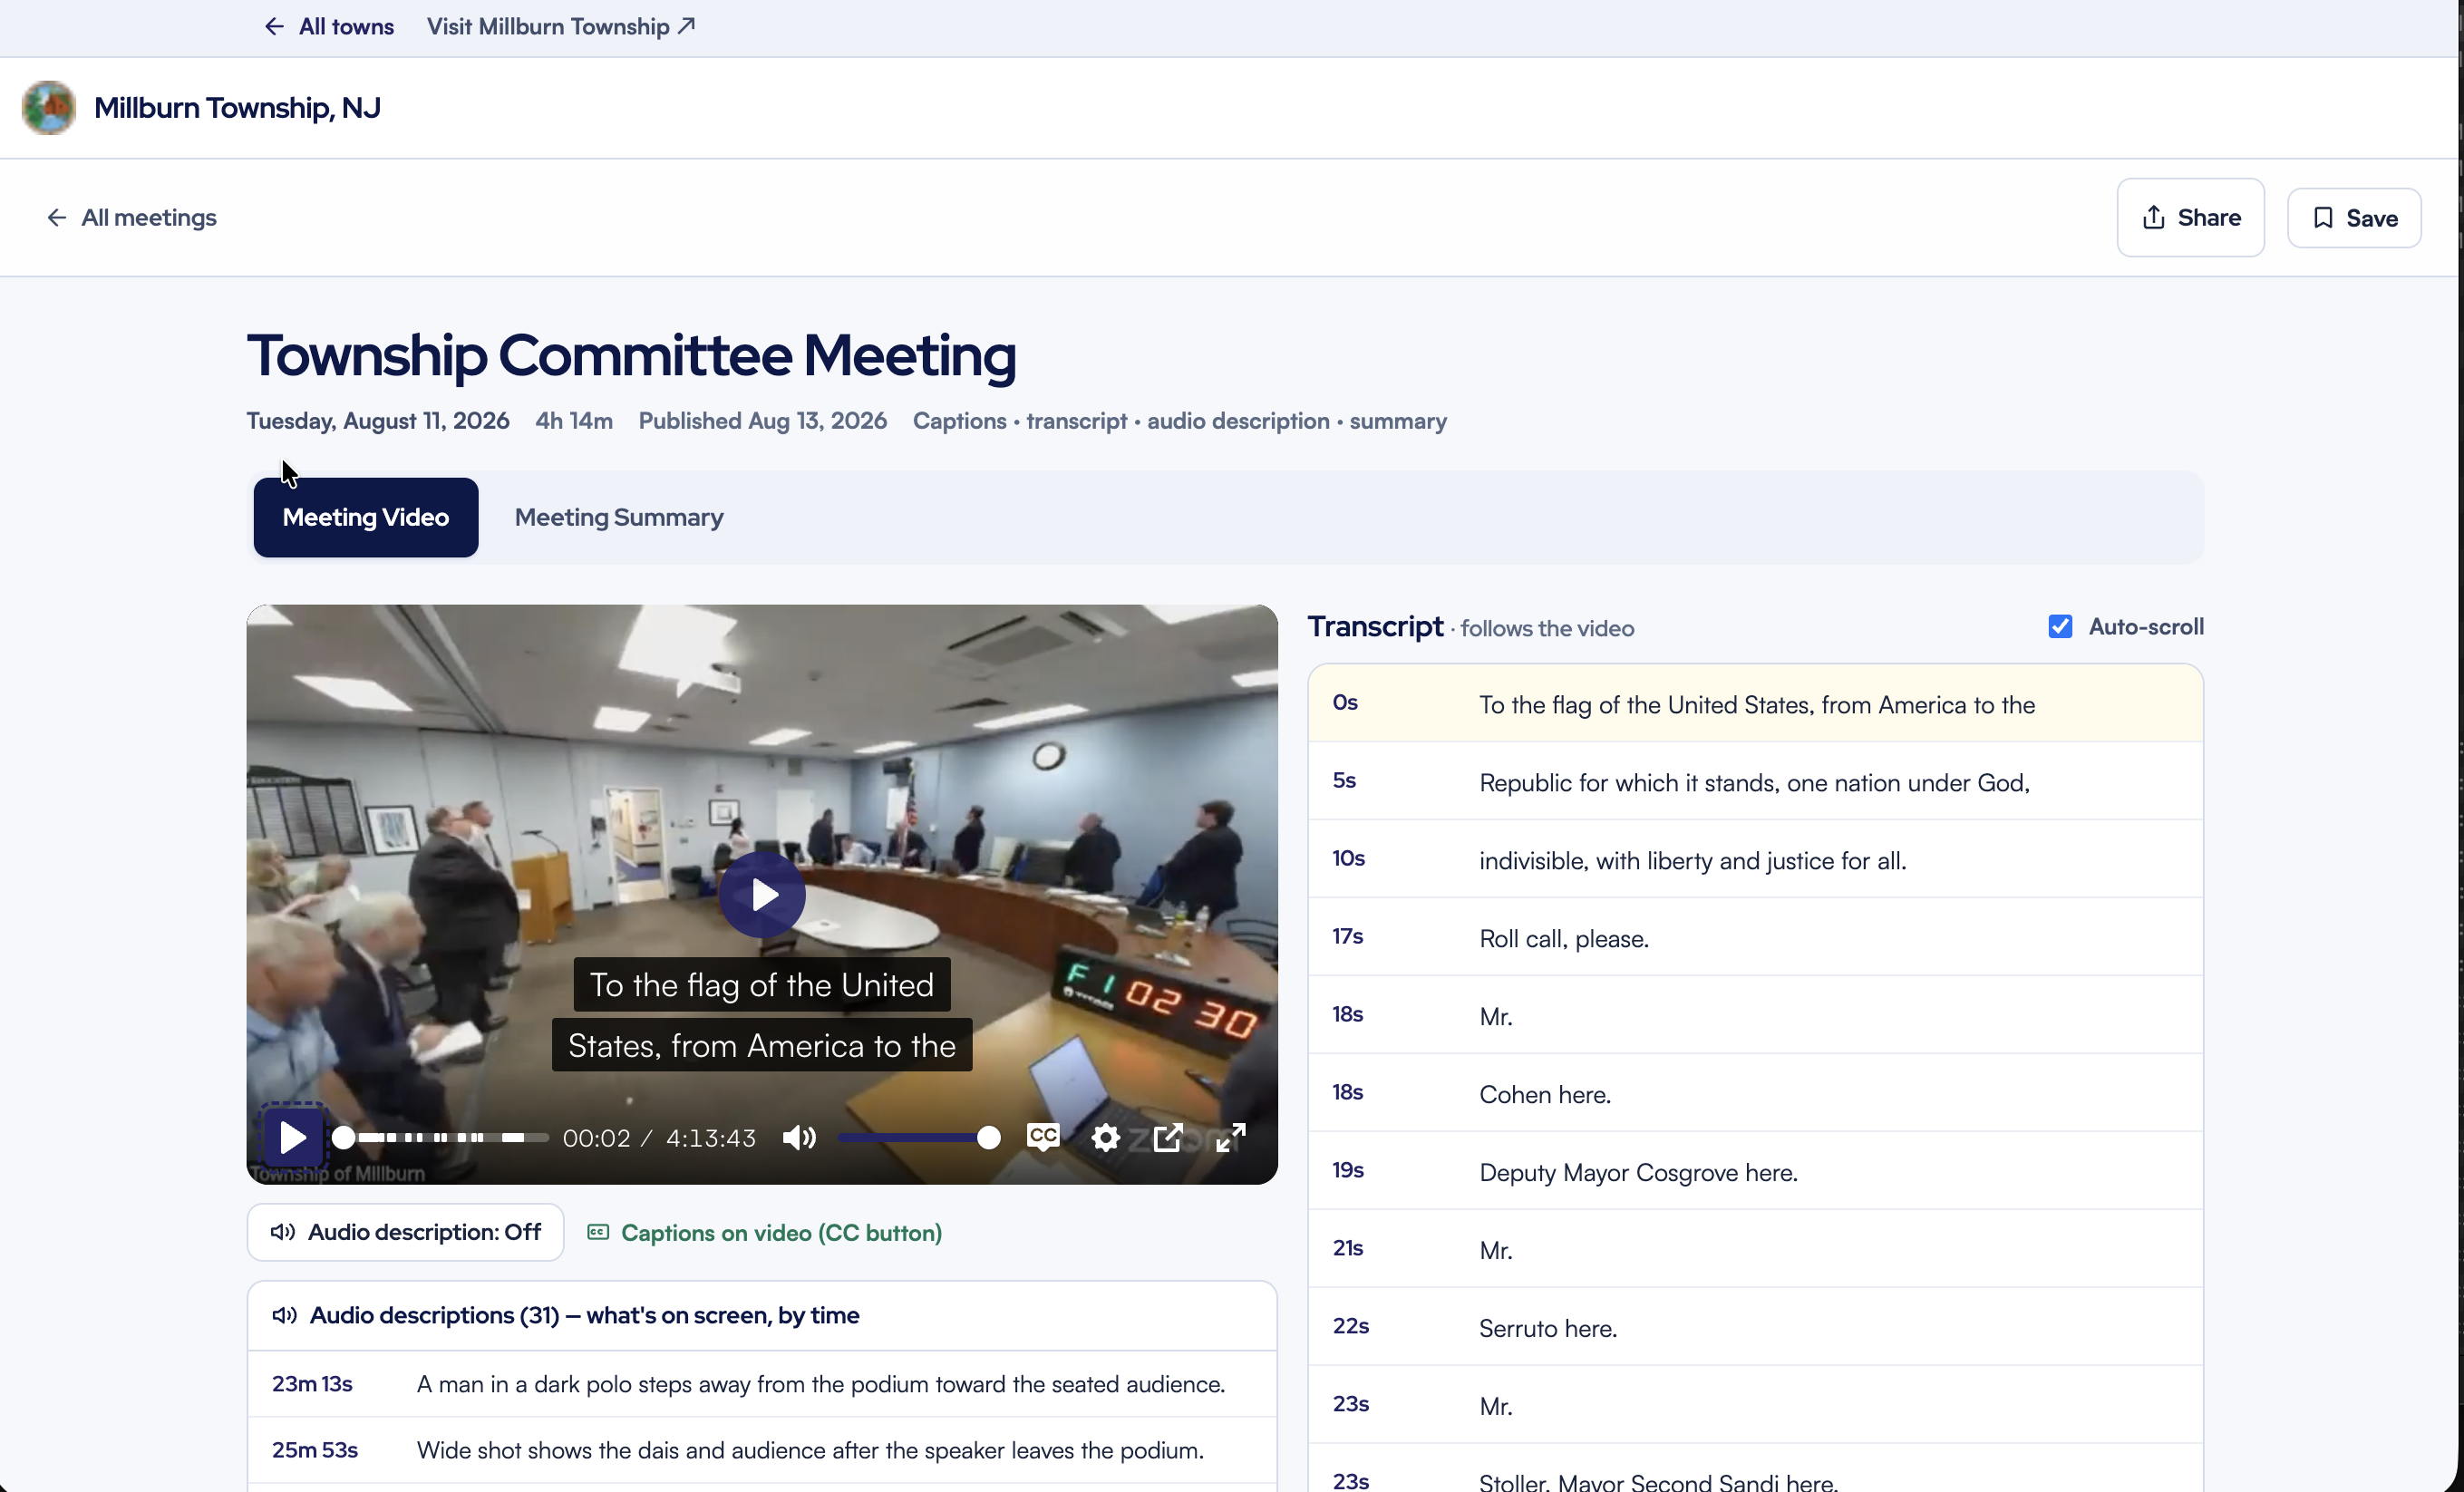Mute the video with the speaker icon
The height and width of the screenshot is (1492, 2464).
pyautogui.click(x=799, y=1137)
